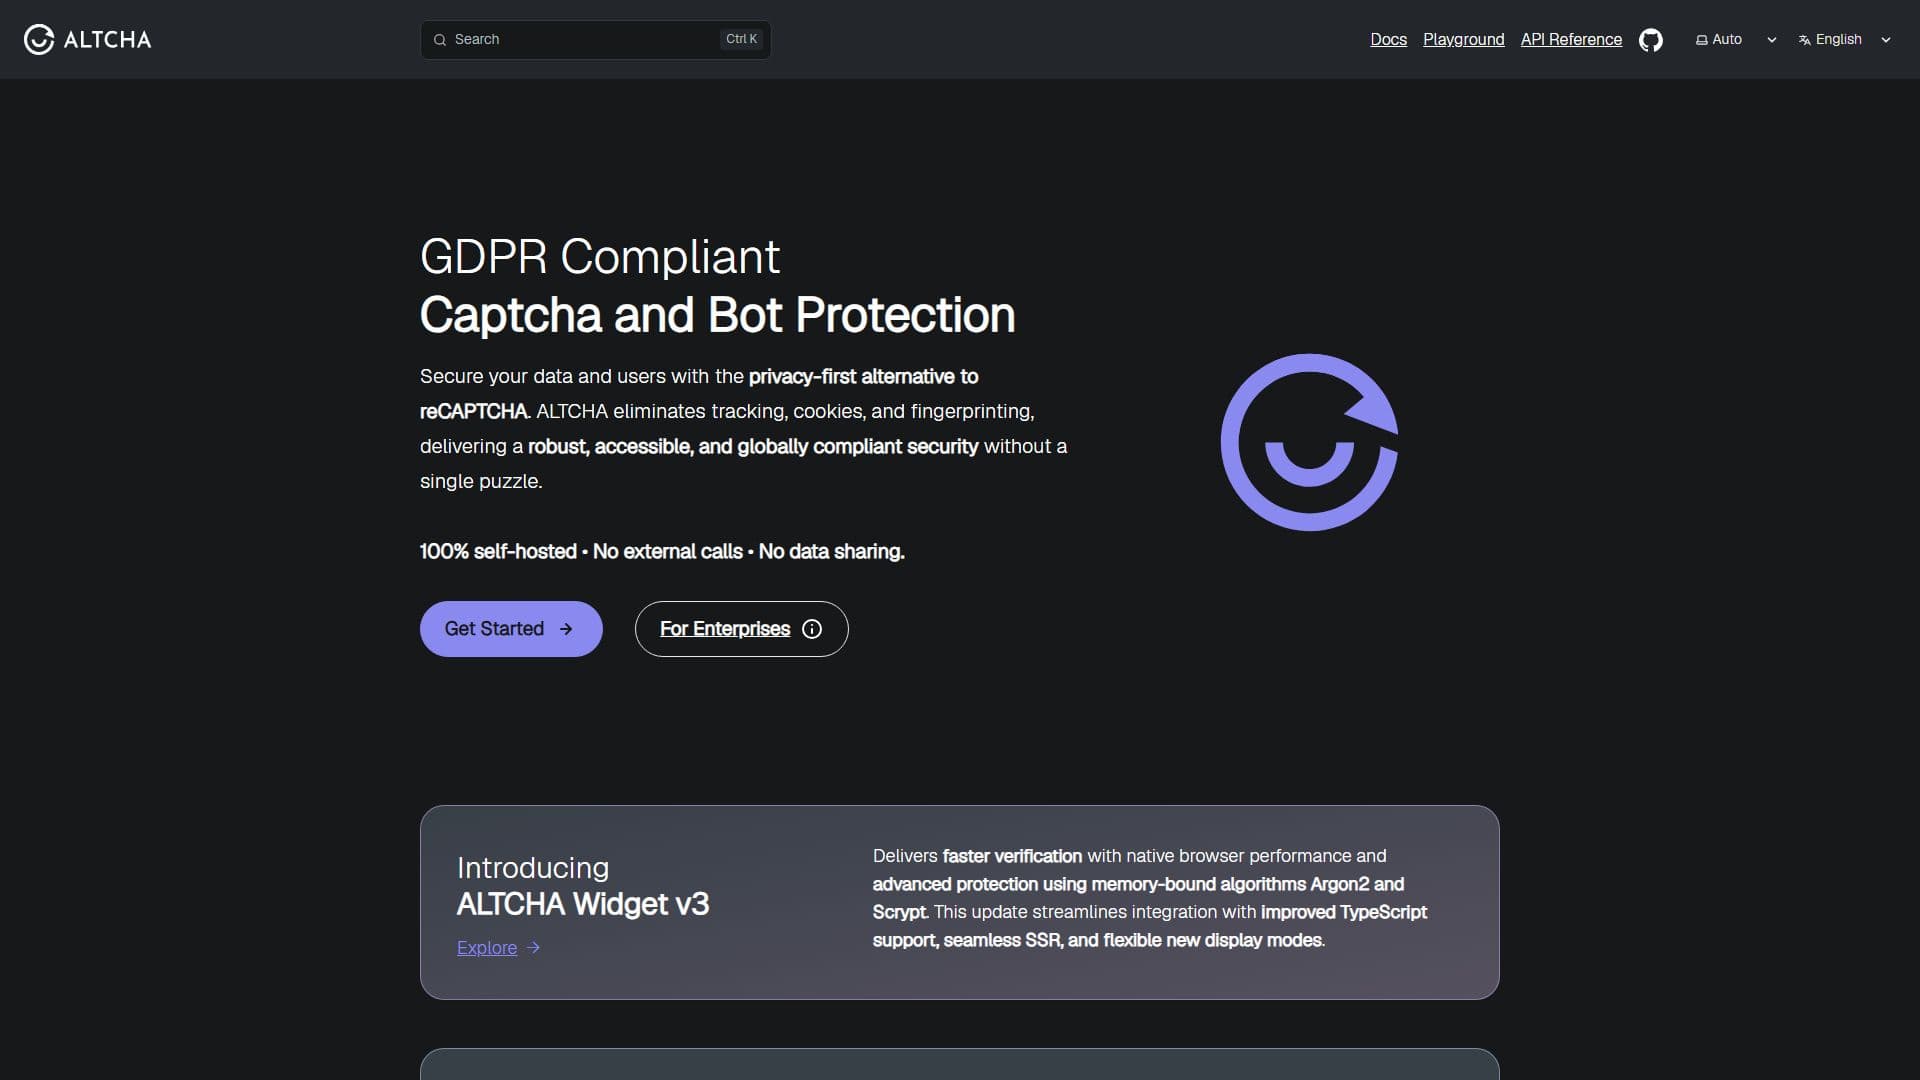This screenshot has height=1080, width=1920.
Task: Click the arrow next to Explore
Action: click(x=533, y=947)
